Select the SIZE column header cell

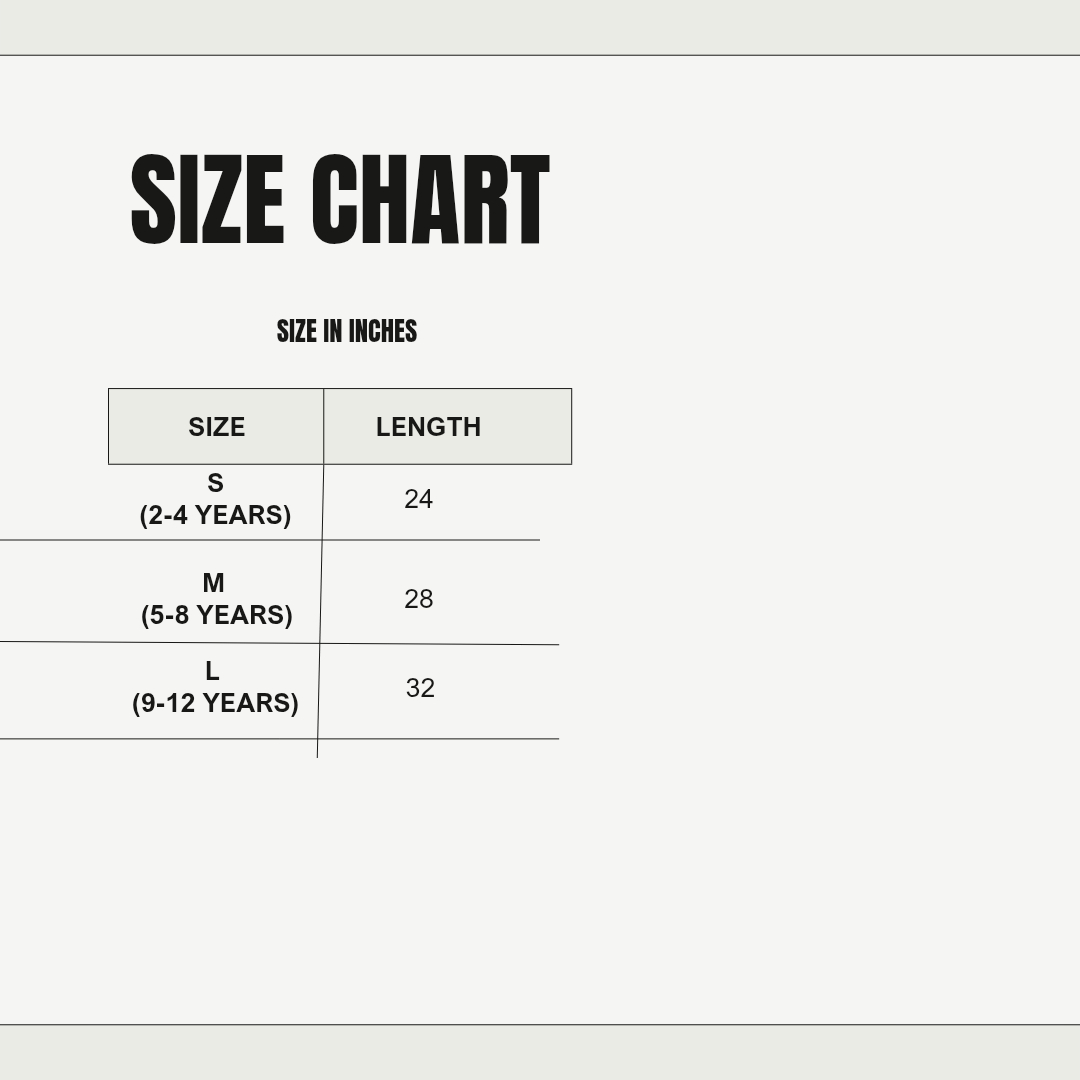(216, 427)
